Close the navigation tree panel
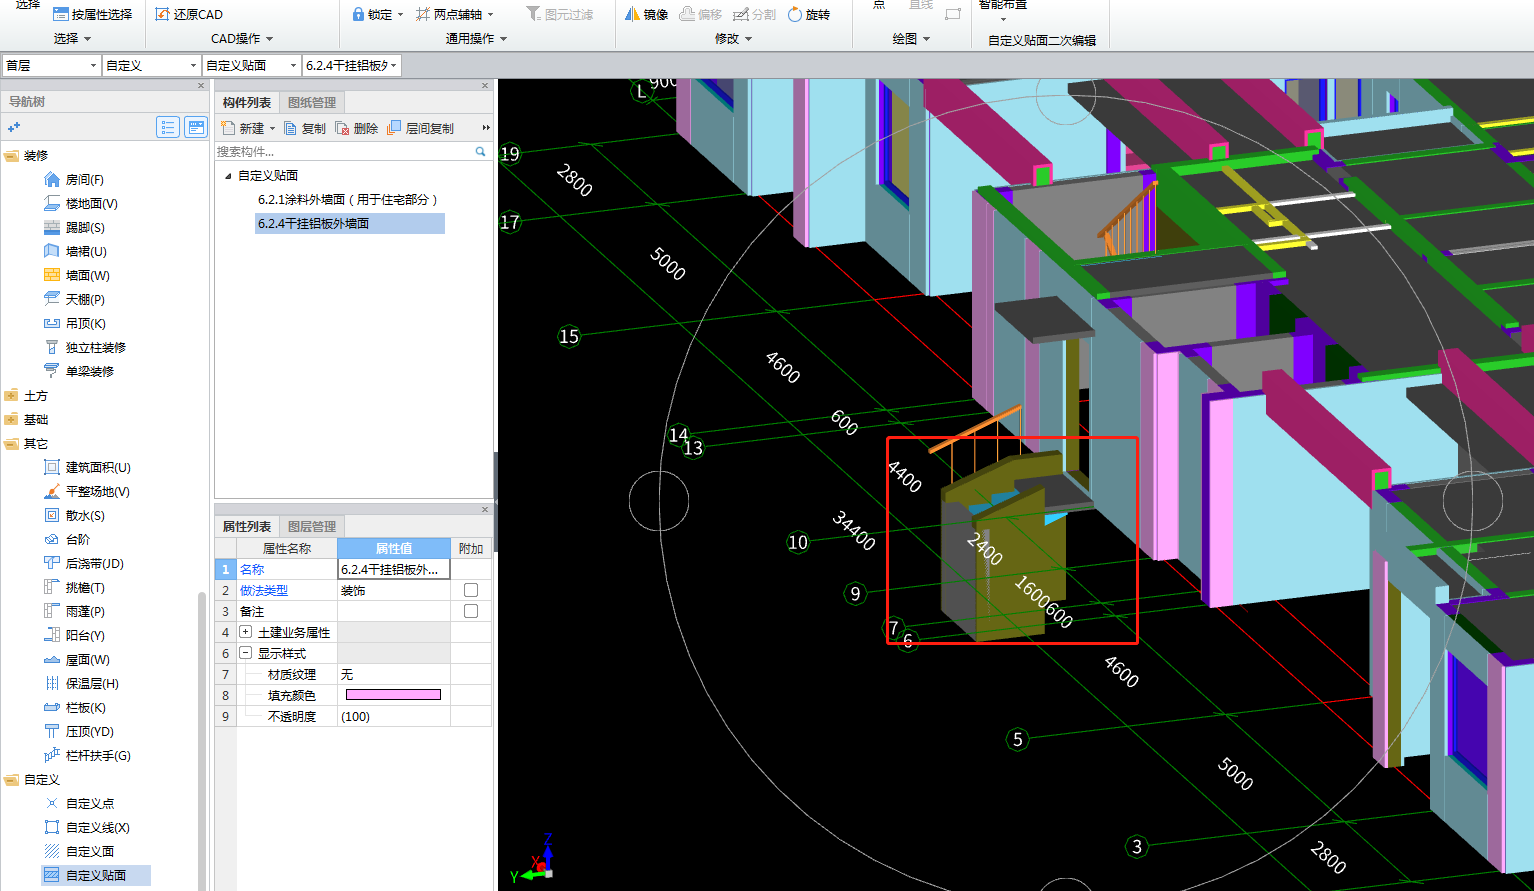This screenshot has width=1534, height=891. pos(201,86)
